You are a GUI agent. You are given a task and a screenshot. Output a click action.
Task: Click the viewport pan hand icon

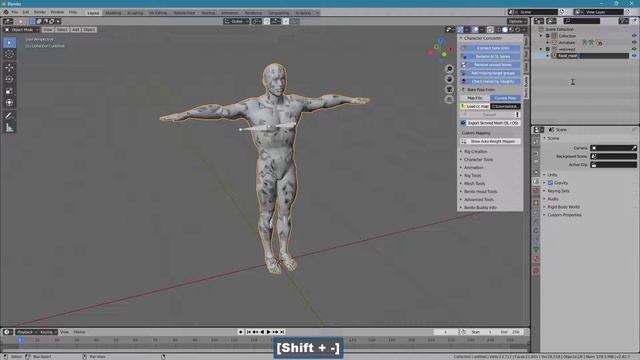point(449,79)
